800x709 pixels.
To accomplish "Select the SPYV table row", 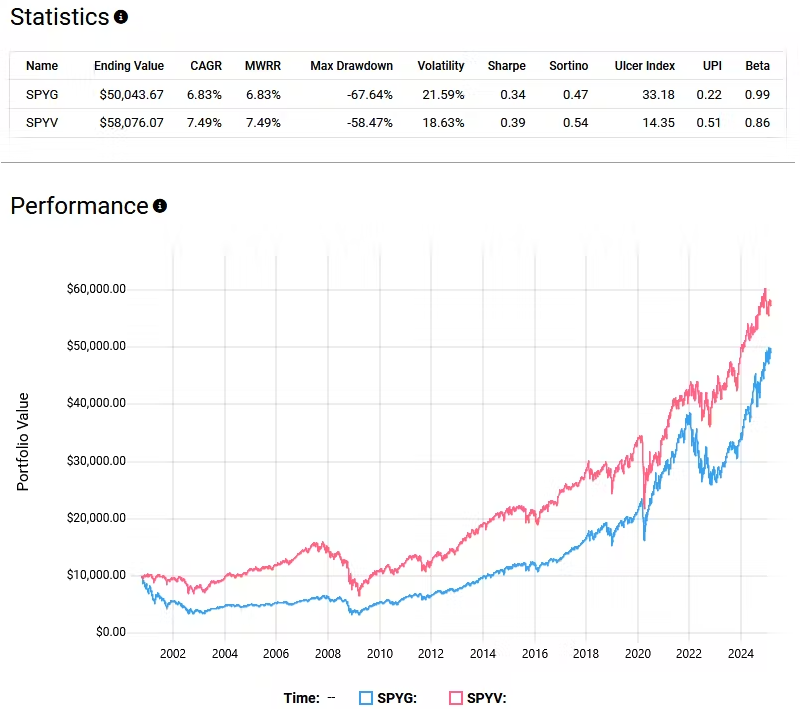I will coord(396,123).
